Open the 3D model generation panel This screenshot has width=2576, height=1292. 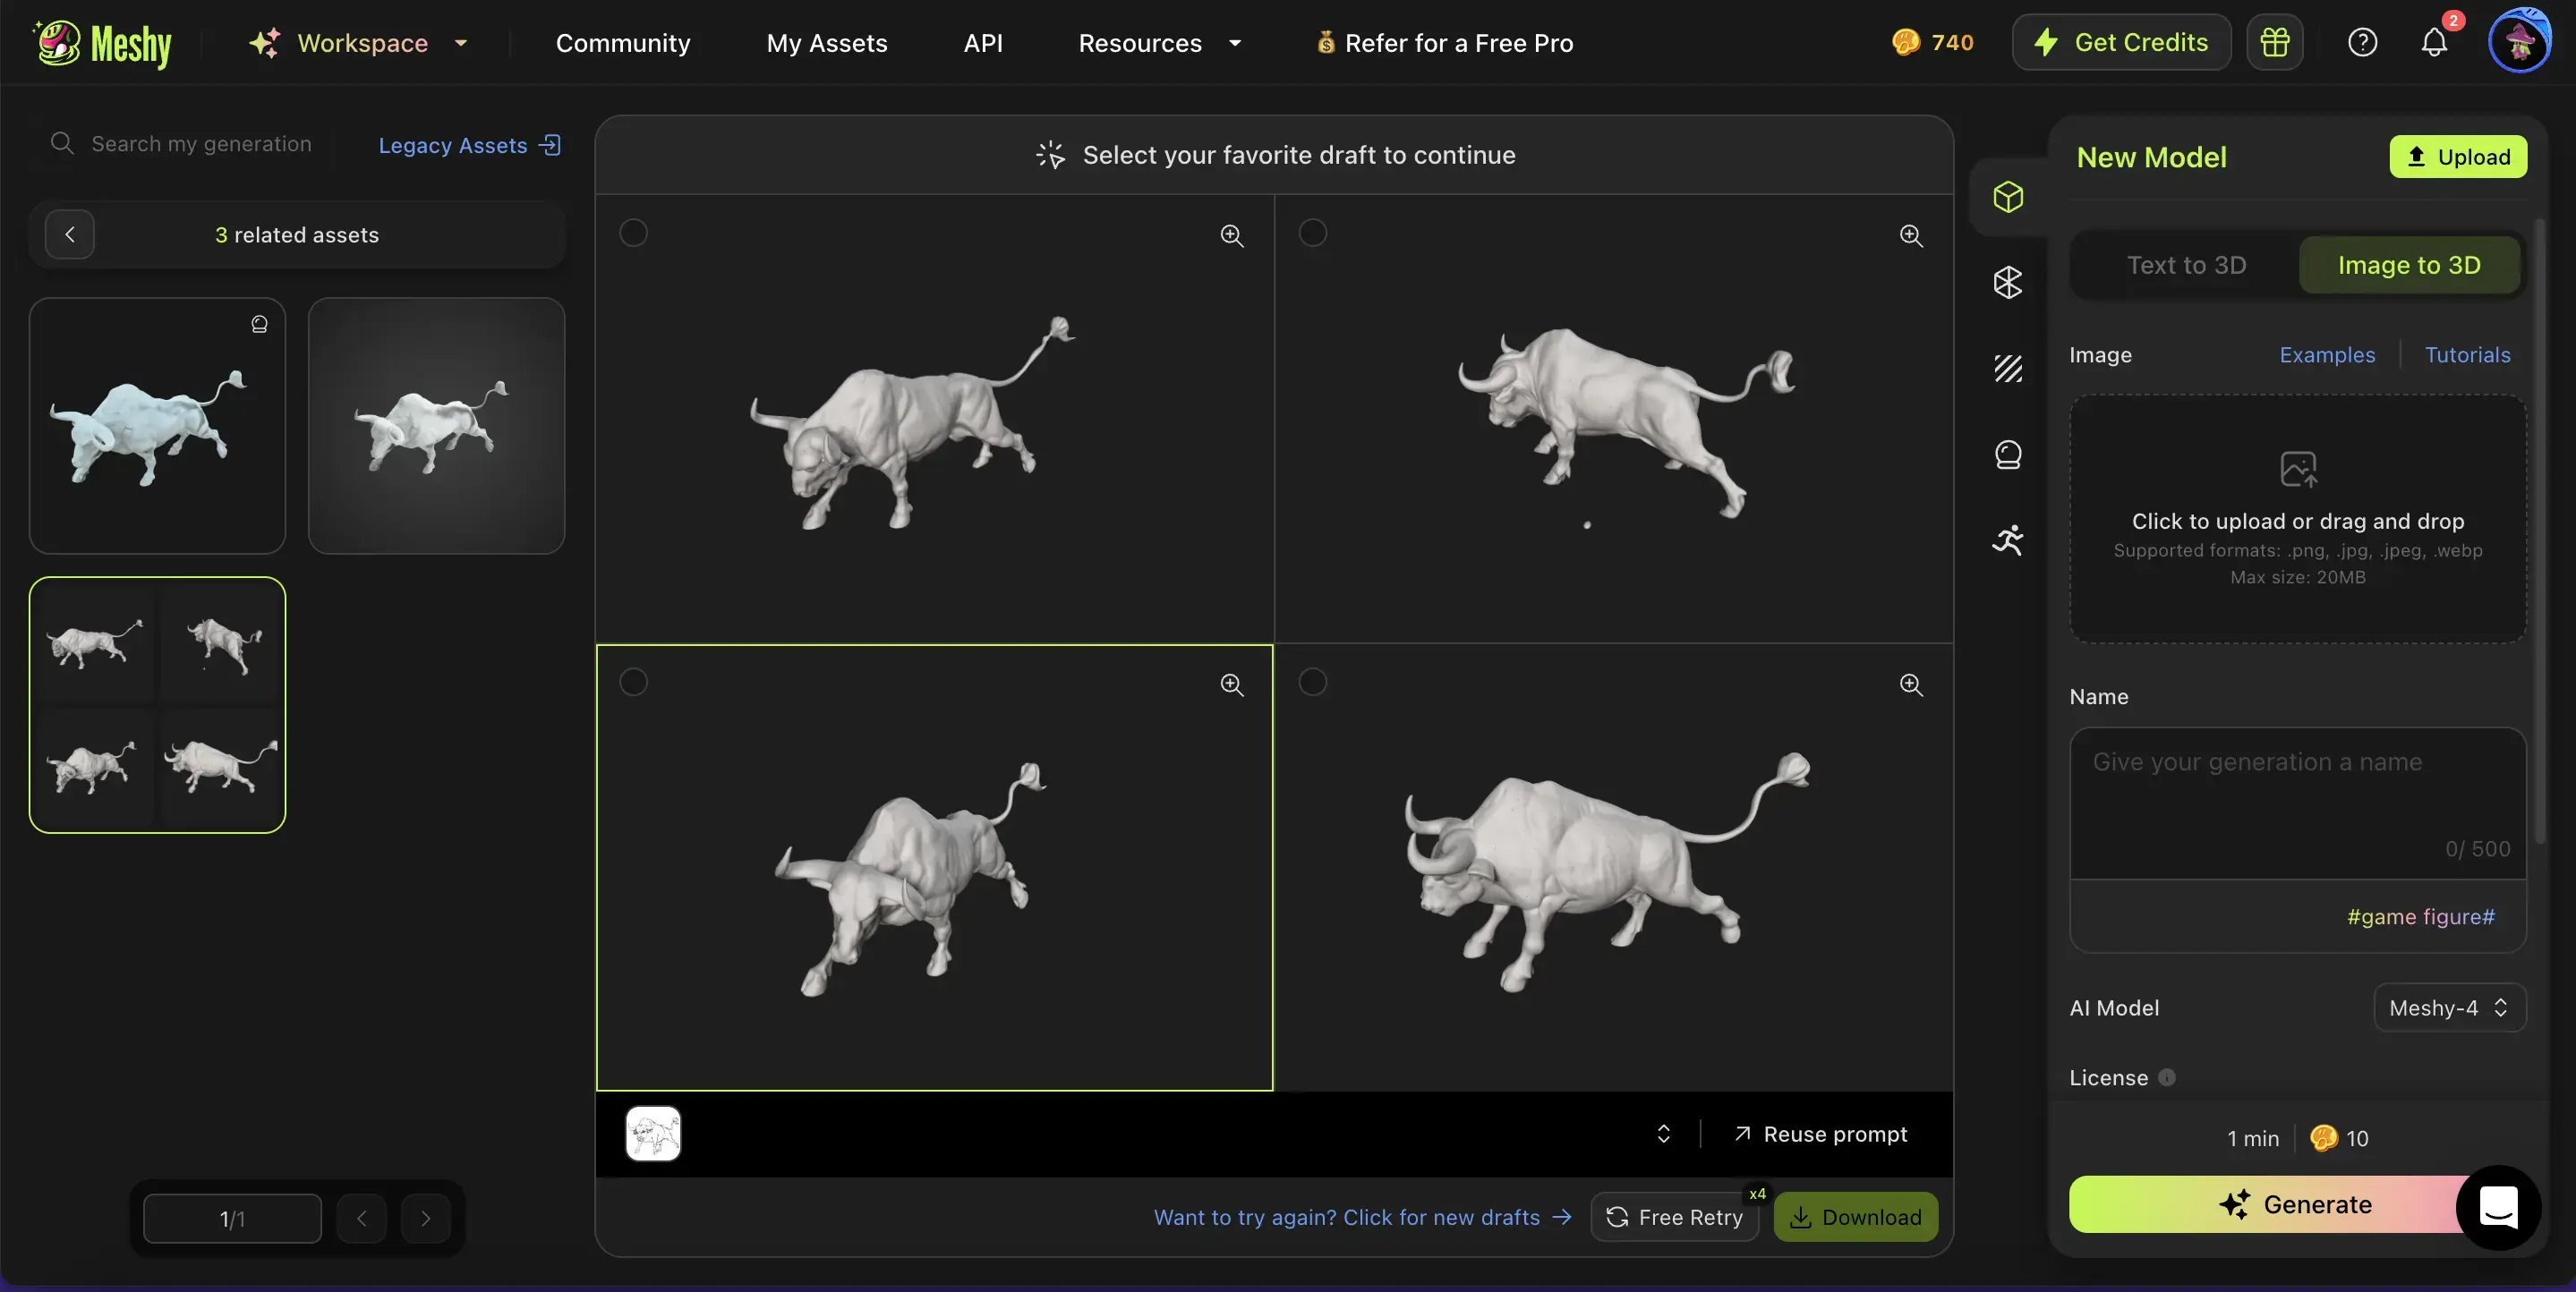tap(2007, 197)
